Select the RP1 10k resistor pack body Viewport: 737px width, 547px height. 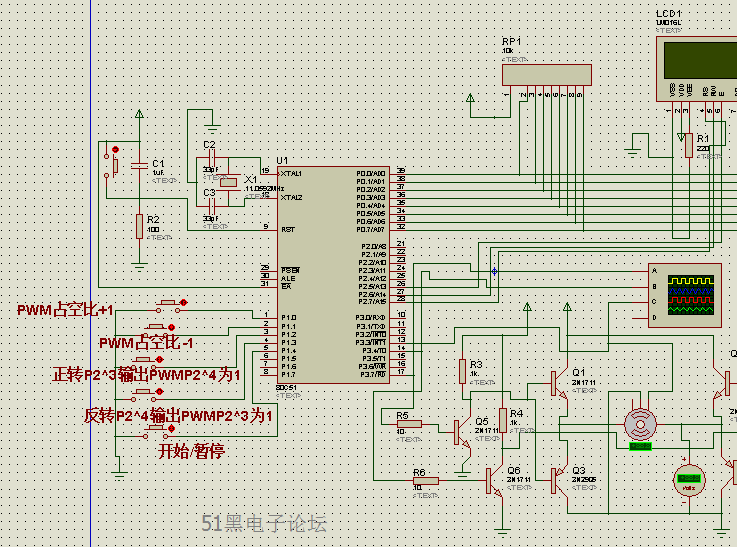point(547,75)
